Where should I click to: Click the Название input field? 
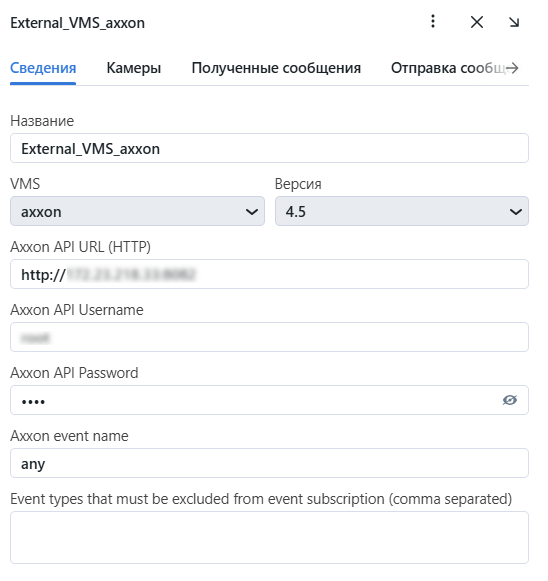pos(269,148)
